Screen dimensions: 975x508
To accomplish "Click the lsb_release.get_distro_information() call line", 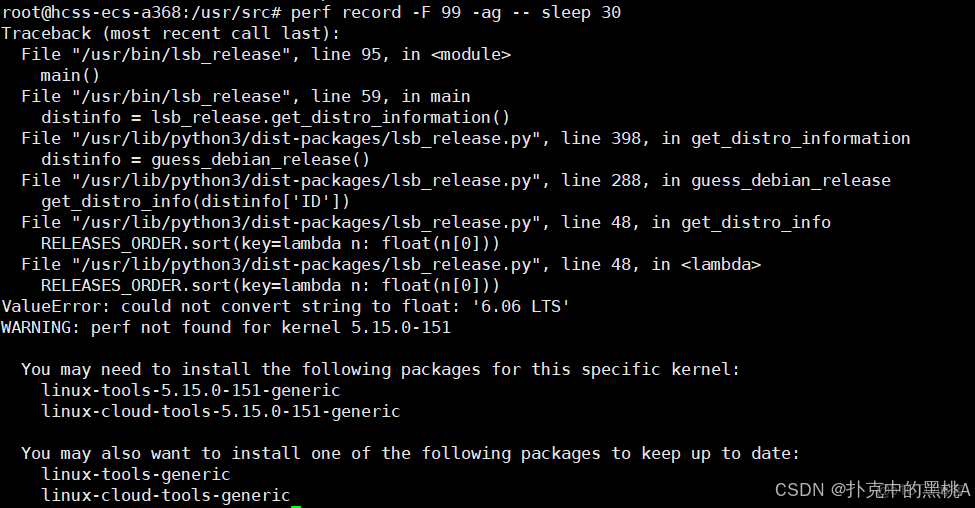I will [x=275, y=117].
